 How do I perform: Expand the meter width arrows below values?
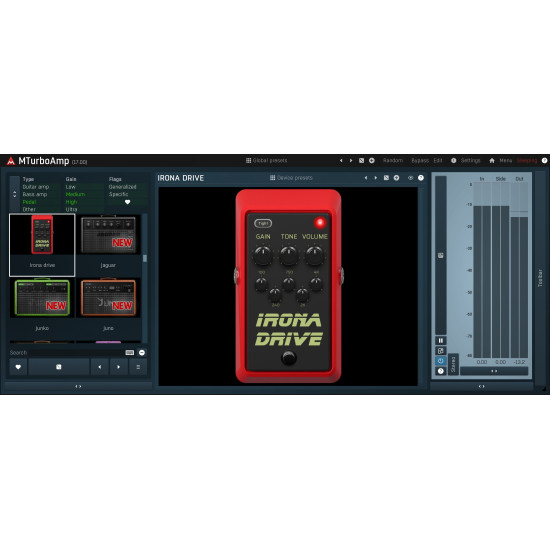pos(494,371)
